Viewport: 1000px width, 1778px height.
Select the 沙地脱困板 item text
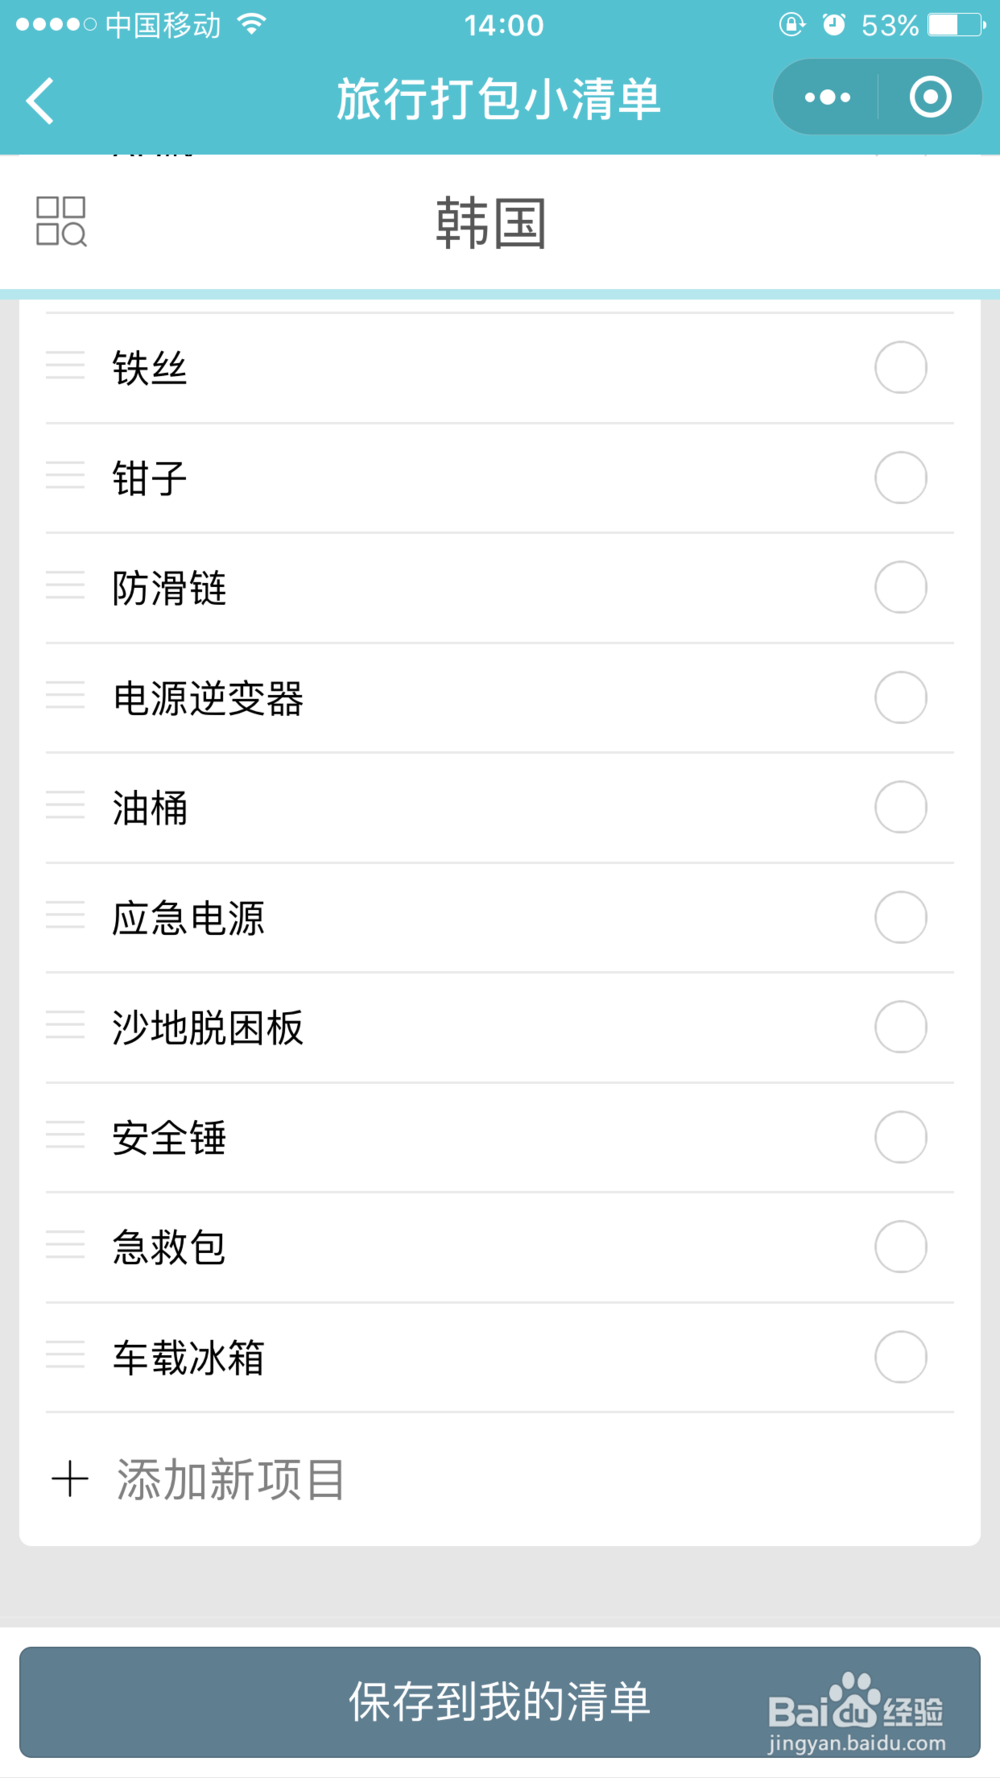point(208,1028)
